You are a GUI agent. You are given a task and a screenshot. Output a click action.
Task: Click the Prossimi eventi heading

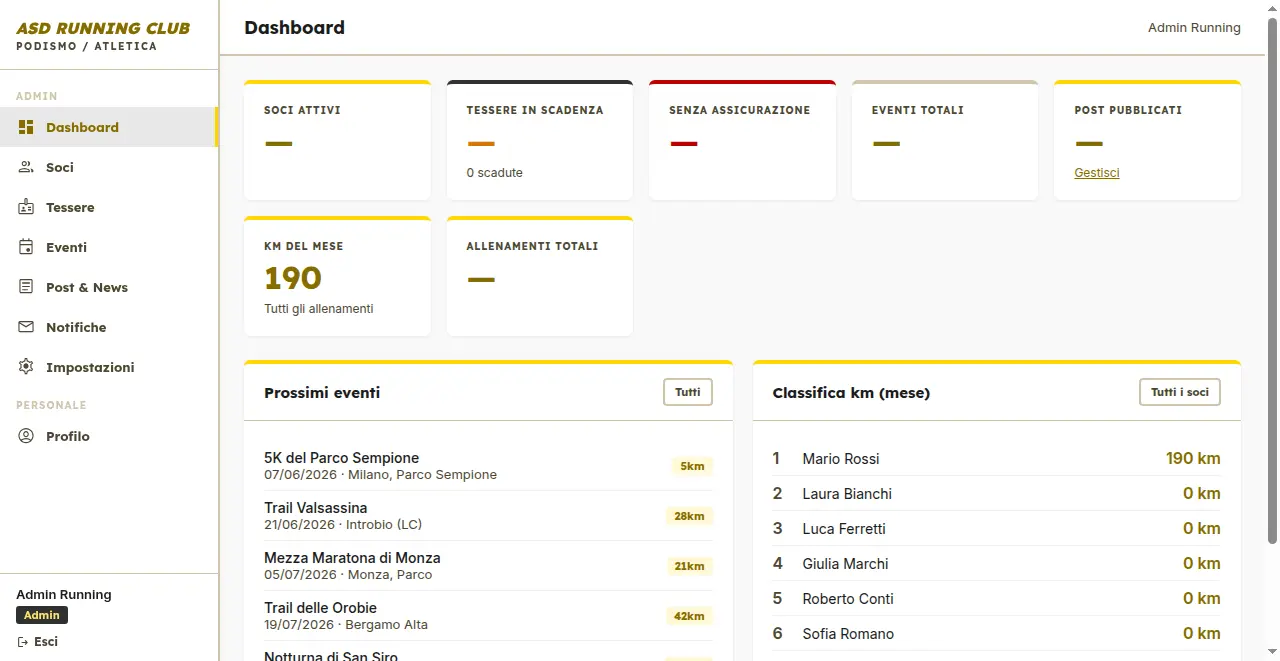click(x=322, y=393)
